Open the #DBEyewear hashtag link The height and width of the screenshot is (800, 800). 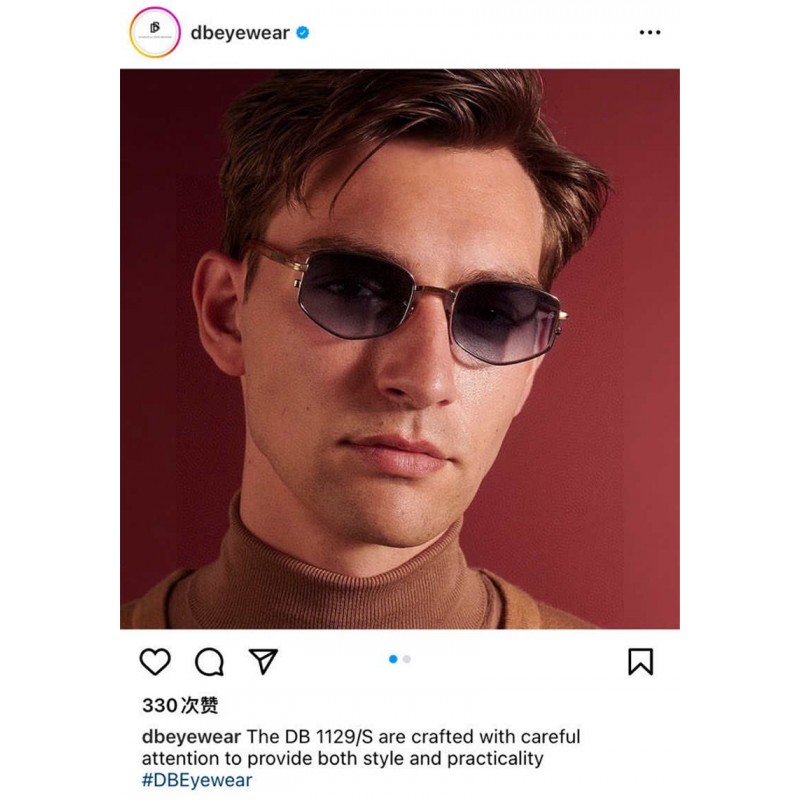pos(197,780)
